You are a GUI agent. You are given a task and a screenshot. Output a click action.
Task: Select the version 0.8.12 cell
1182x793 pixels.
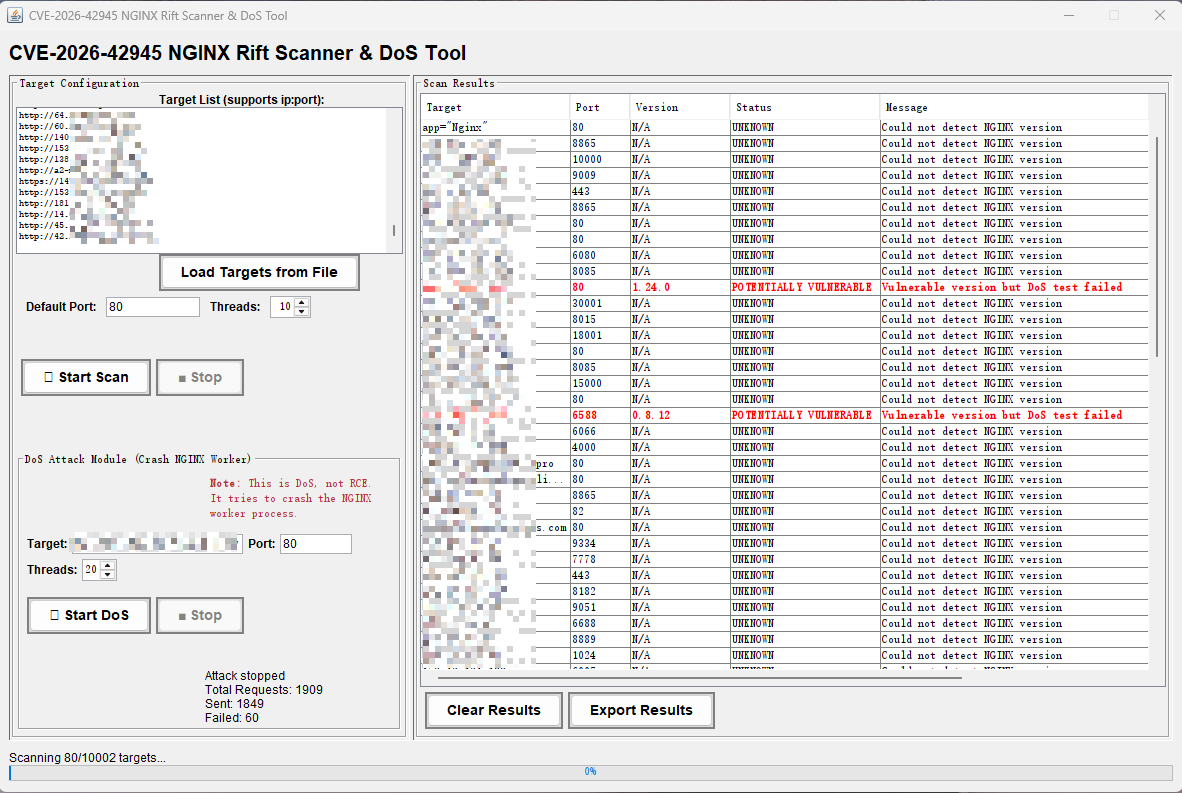point(679,415)
